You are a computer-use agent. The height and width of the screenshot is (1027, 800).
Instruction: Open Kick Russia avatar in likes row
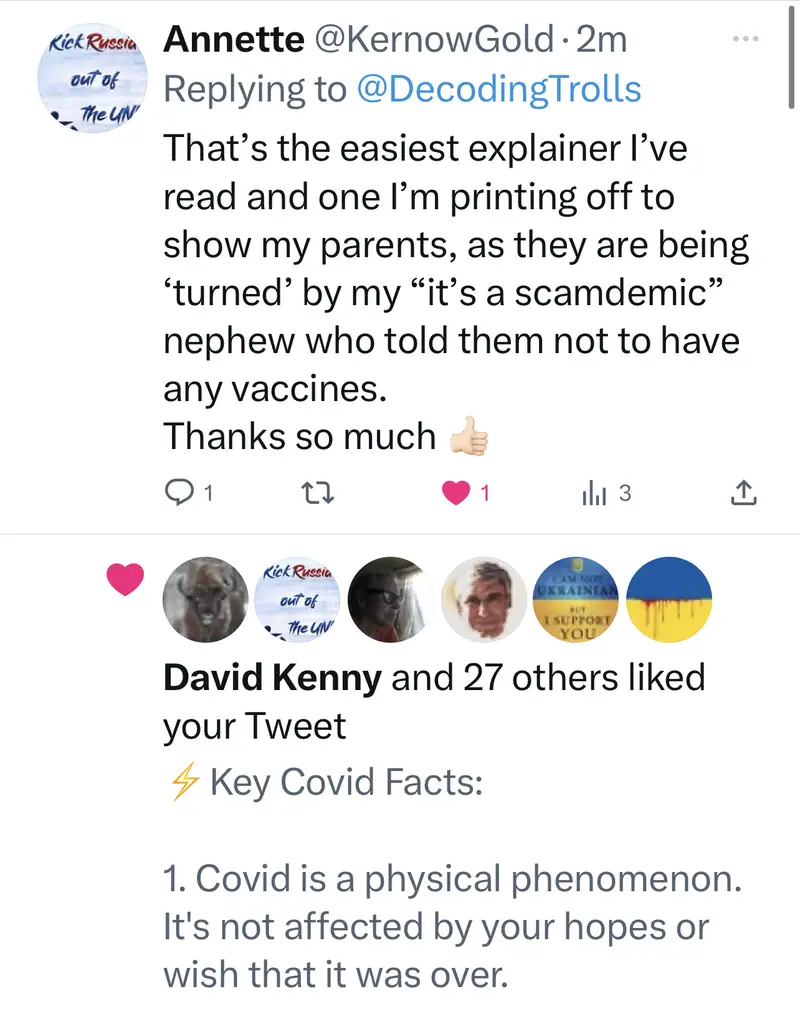pos(297,598)
